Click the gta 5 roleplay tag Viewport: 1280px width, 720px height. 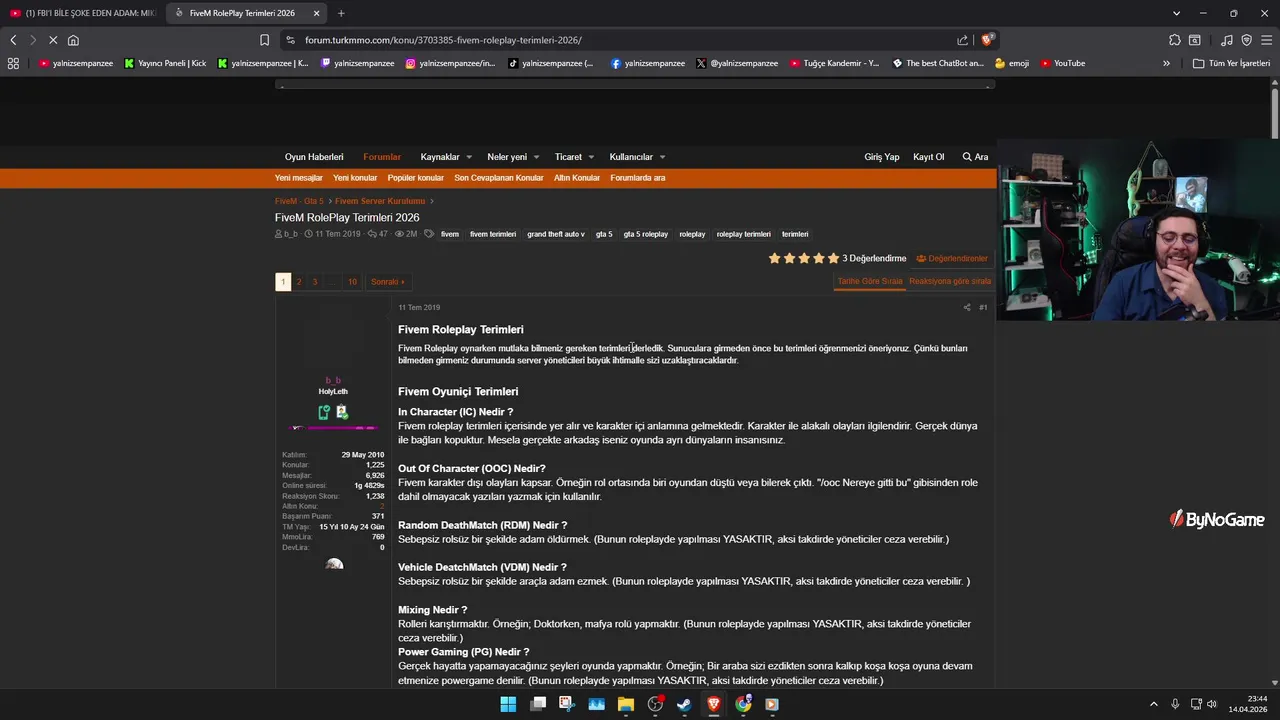[x=646, y=234]
